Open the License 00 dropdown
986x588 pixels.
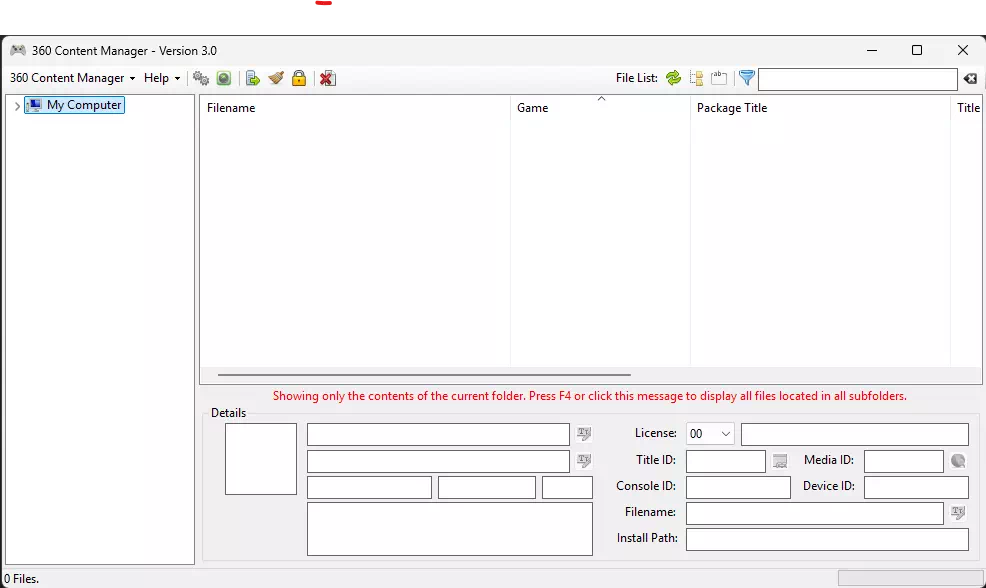[710, 434]
